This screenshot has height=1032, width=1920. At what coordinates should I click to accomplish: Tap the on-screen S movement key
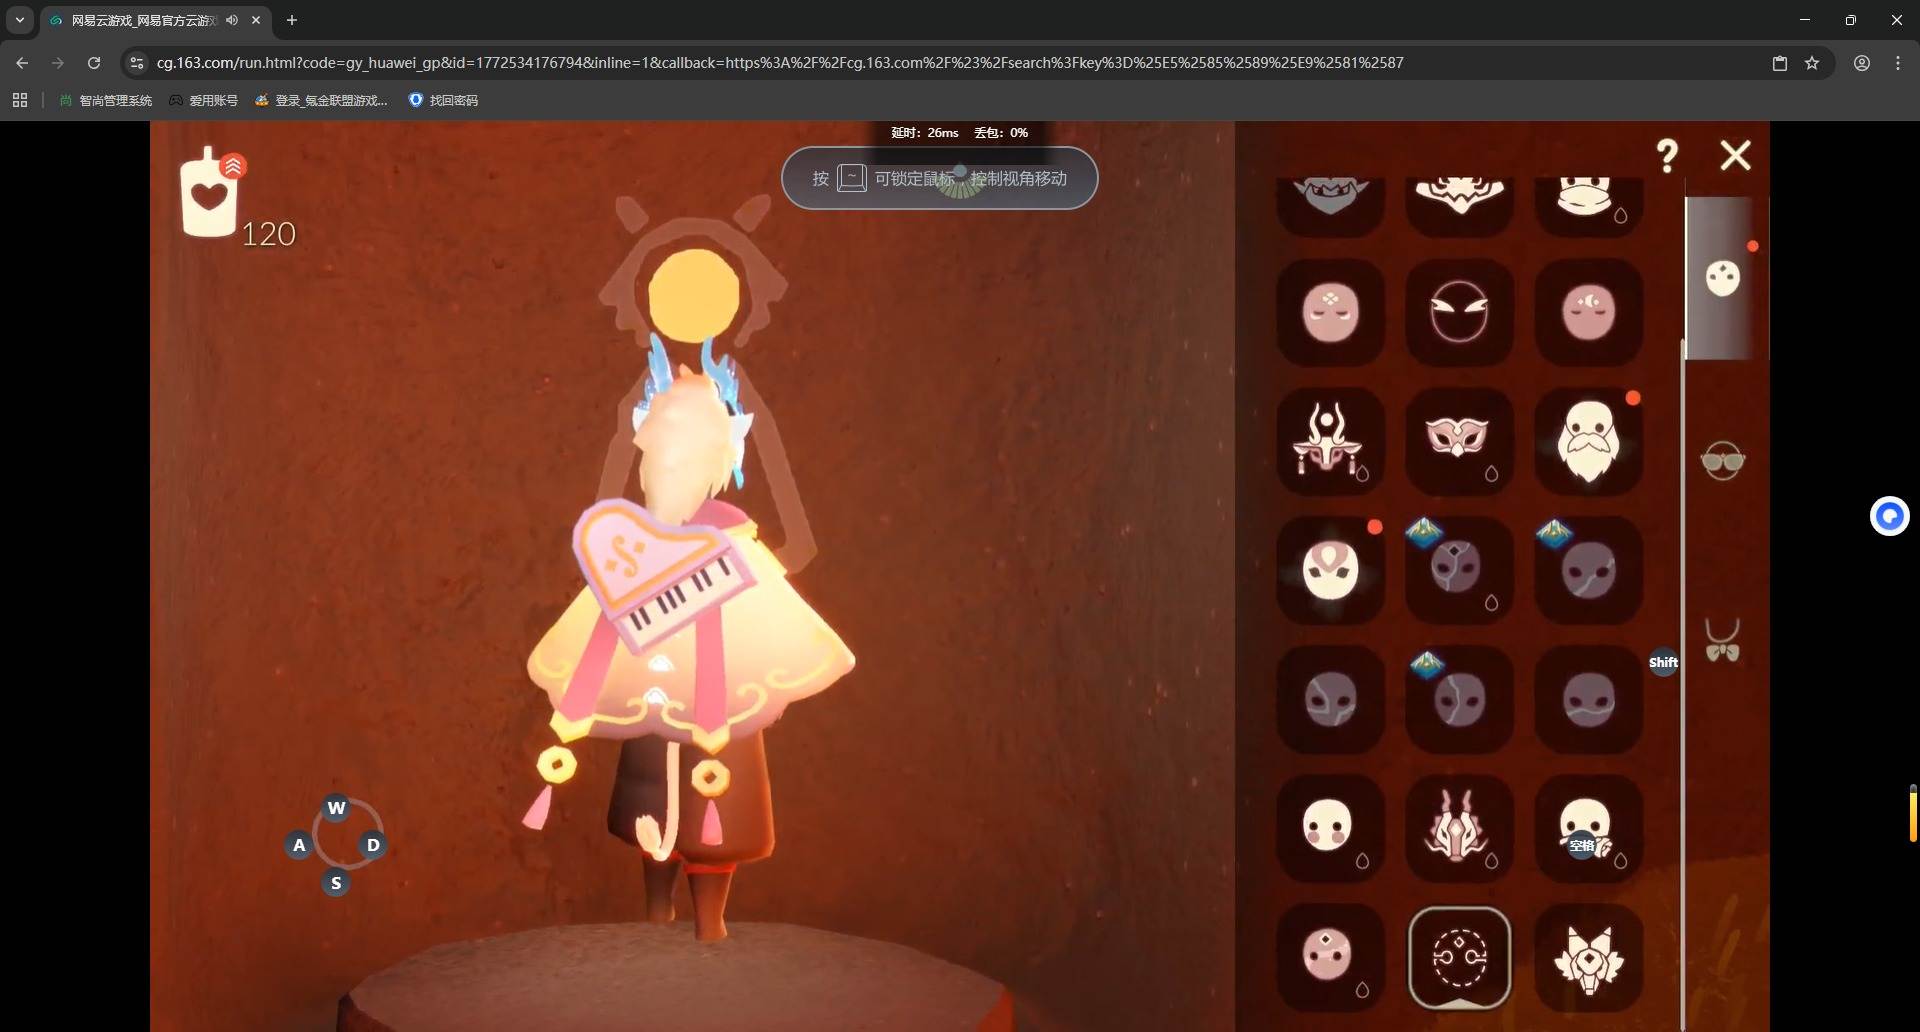click(336, 883)
